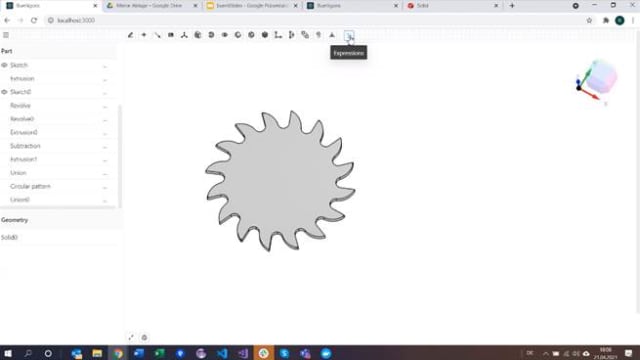Open the options menu on Union row
Screen dimensions: 640x360
click(x=105, y=173)
